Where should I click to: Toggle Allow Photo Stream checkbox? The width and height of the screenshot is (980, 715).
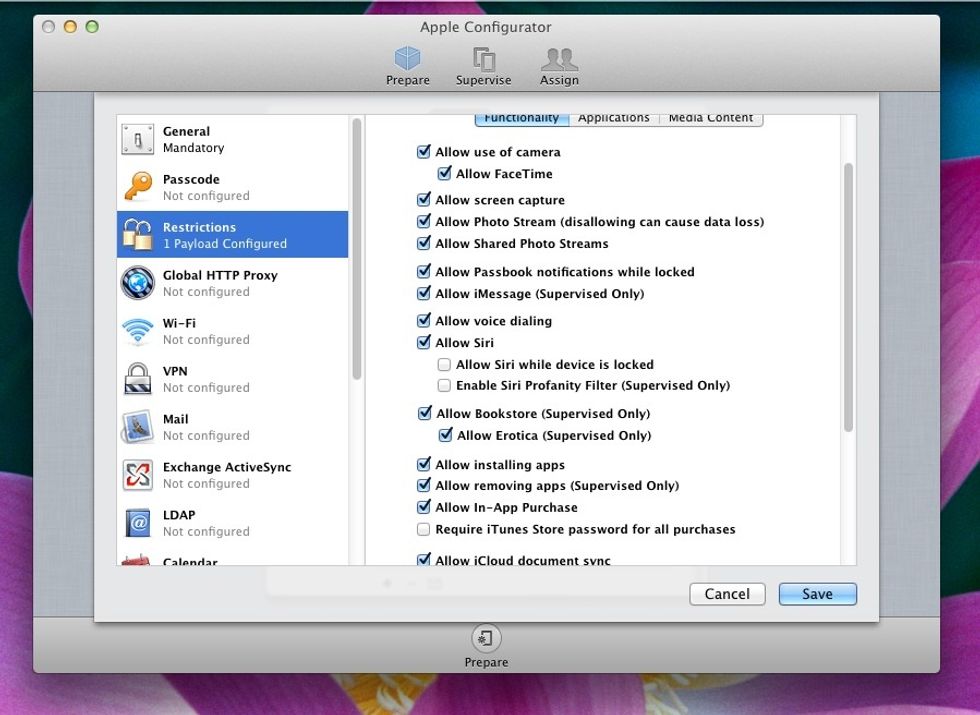(x=424, y=222)
